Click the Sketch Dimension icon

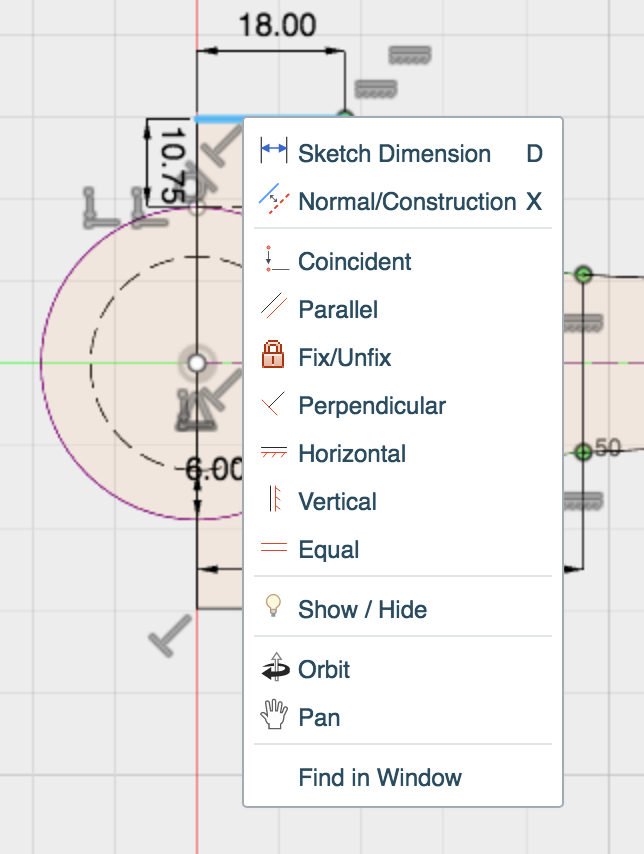pos(273,153)
